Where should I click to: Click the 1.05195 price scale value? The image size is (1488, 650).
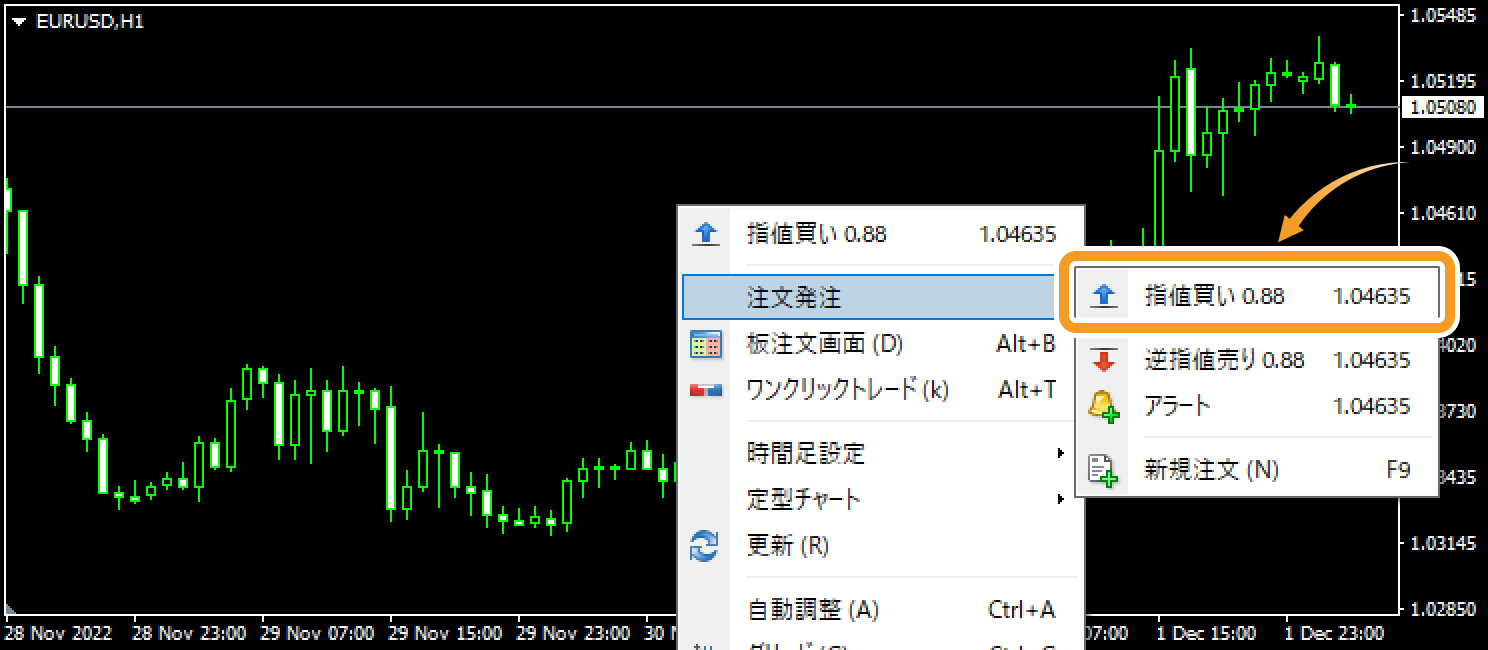(1443, 81)
